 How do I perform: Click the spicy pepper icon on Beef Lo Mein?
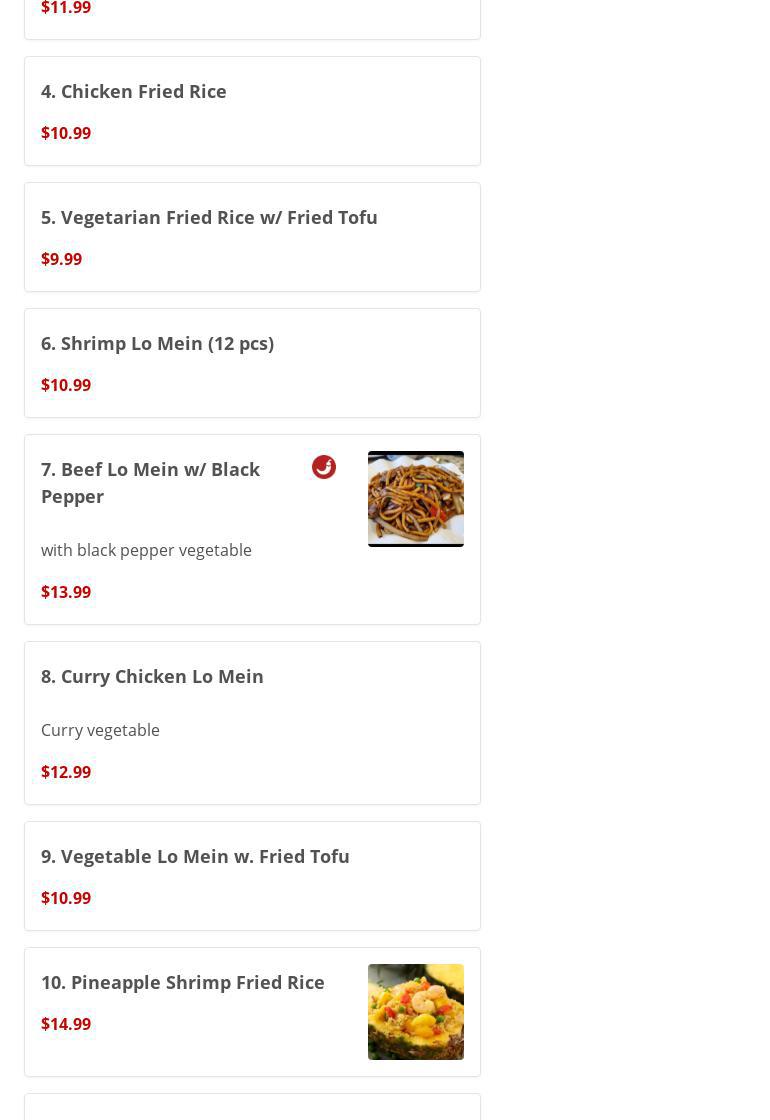(x=324, y=467)
